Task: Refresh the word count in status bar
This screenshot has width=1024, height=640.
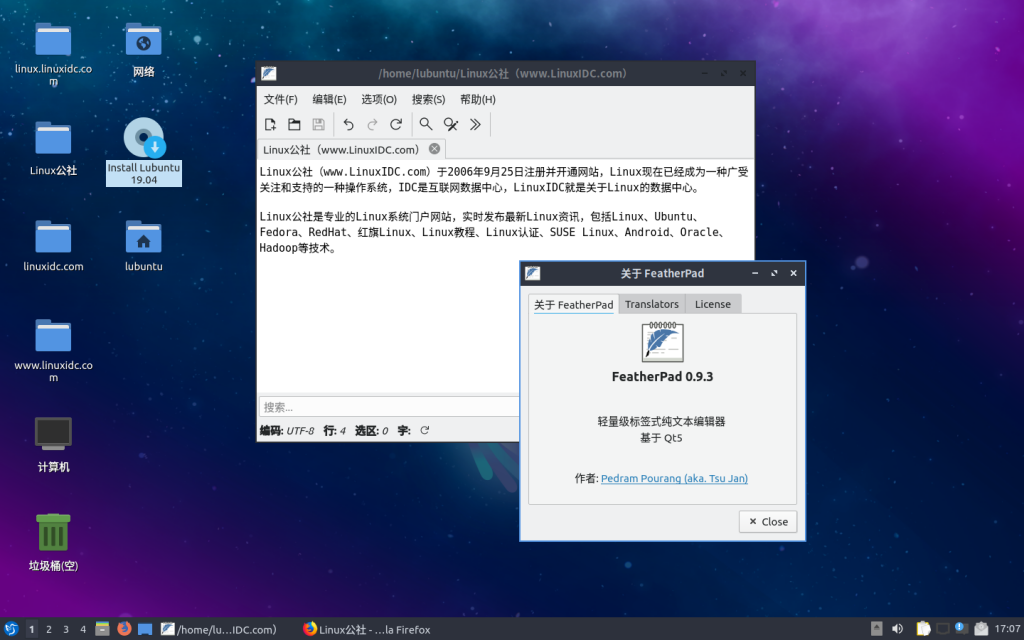Action: [423, 430]
